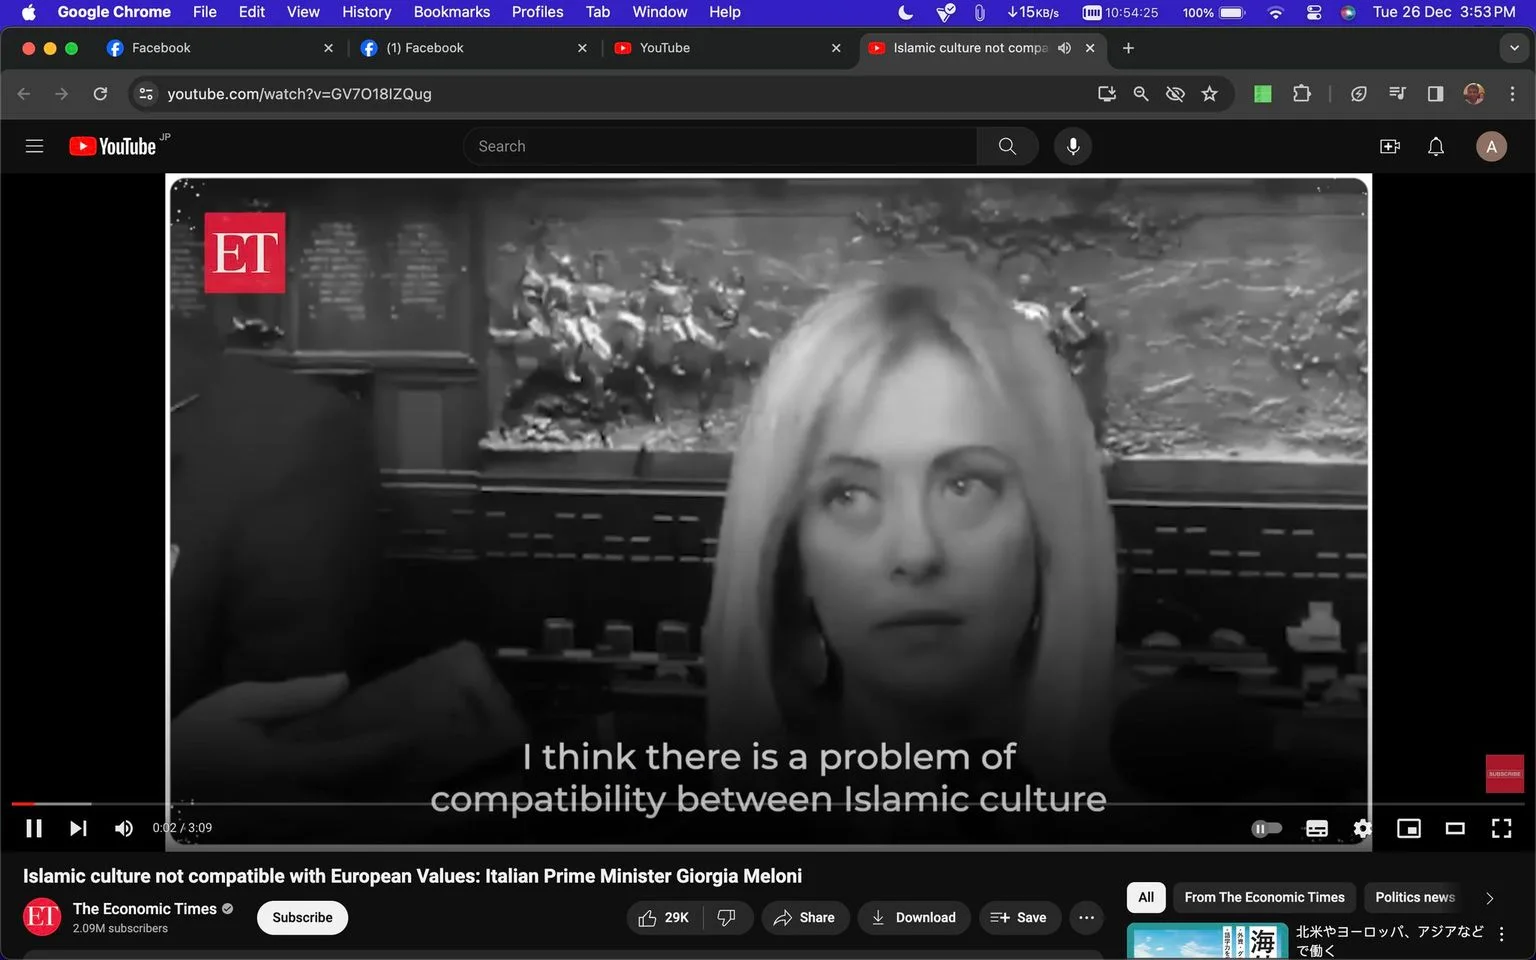Screen dimensions: 1536x960
Task: Open YouTube notifications bell
Action: 1436,146
